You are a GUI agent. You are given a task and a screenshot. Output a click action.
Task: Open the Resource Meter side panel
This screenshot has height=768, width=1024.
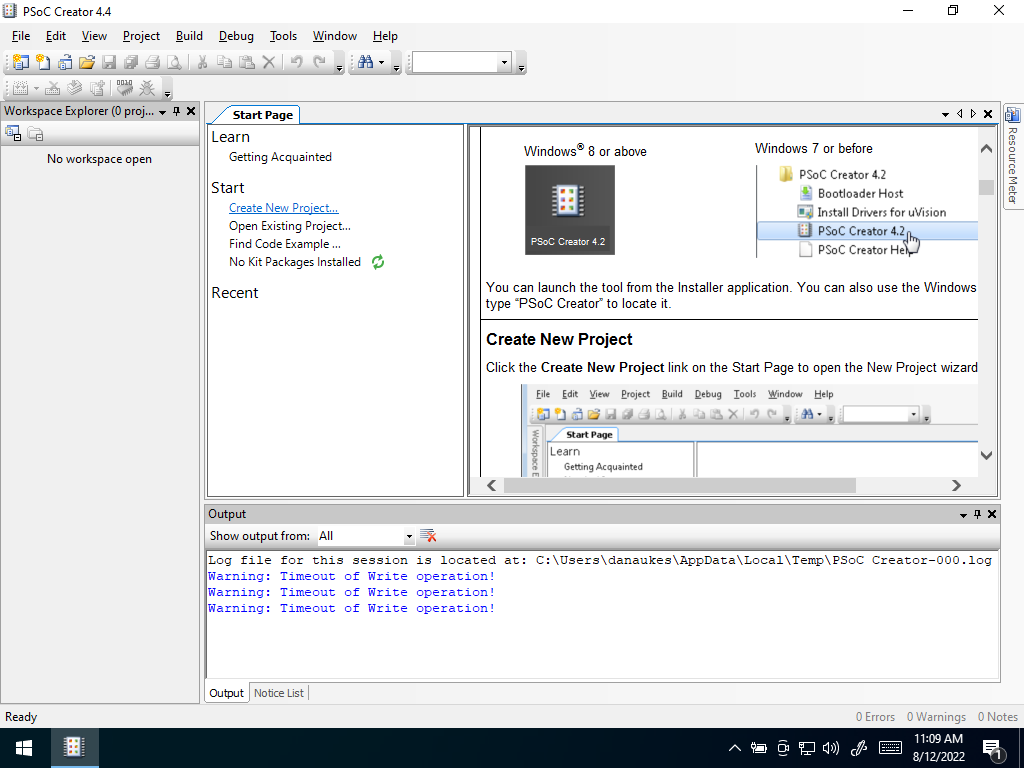pyautogui.click(x=1013, y=156)
